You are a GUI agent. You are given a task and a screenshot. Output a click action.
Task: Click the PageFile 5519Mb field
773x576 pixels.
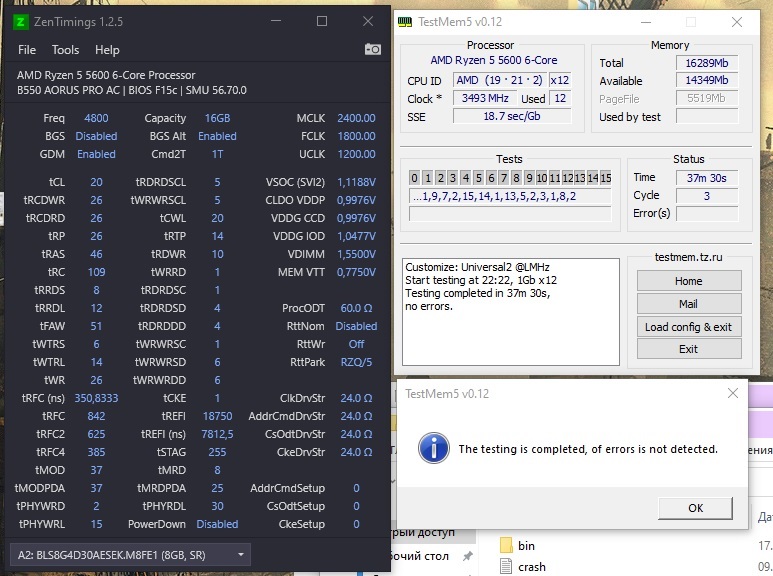[707, 98]
